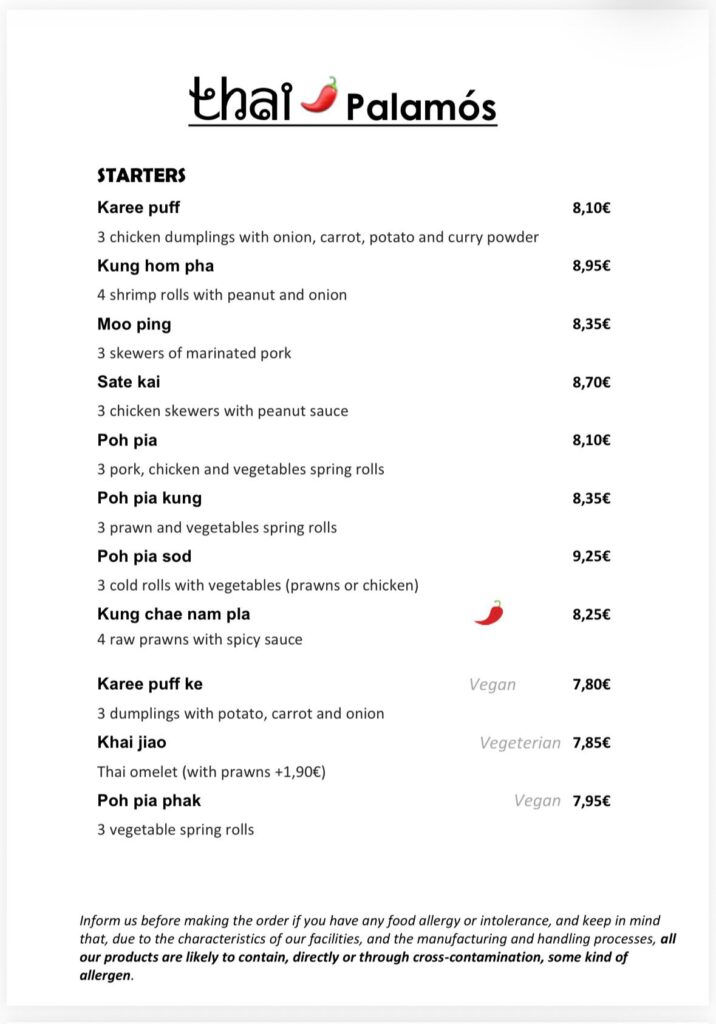
Task: Click the spicy chili icon beside Kung chae nam pla
Action: (x=489, y=613)
